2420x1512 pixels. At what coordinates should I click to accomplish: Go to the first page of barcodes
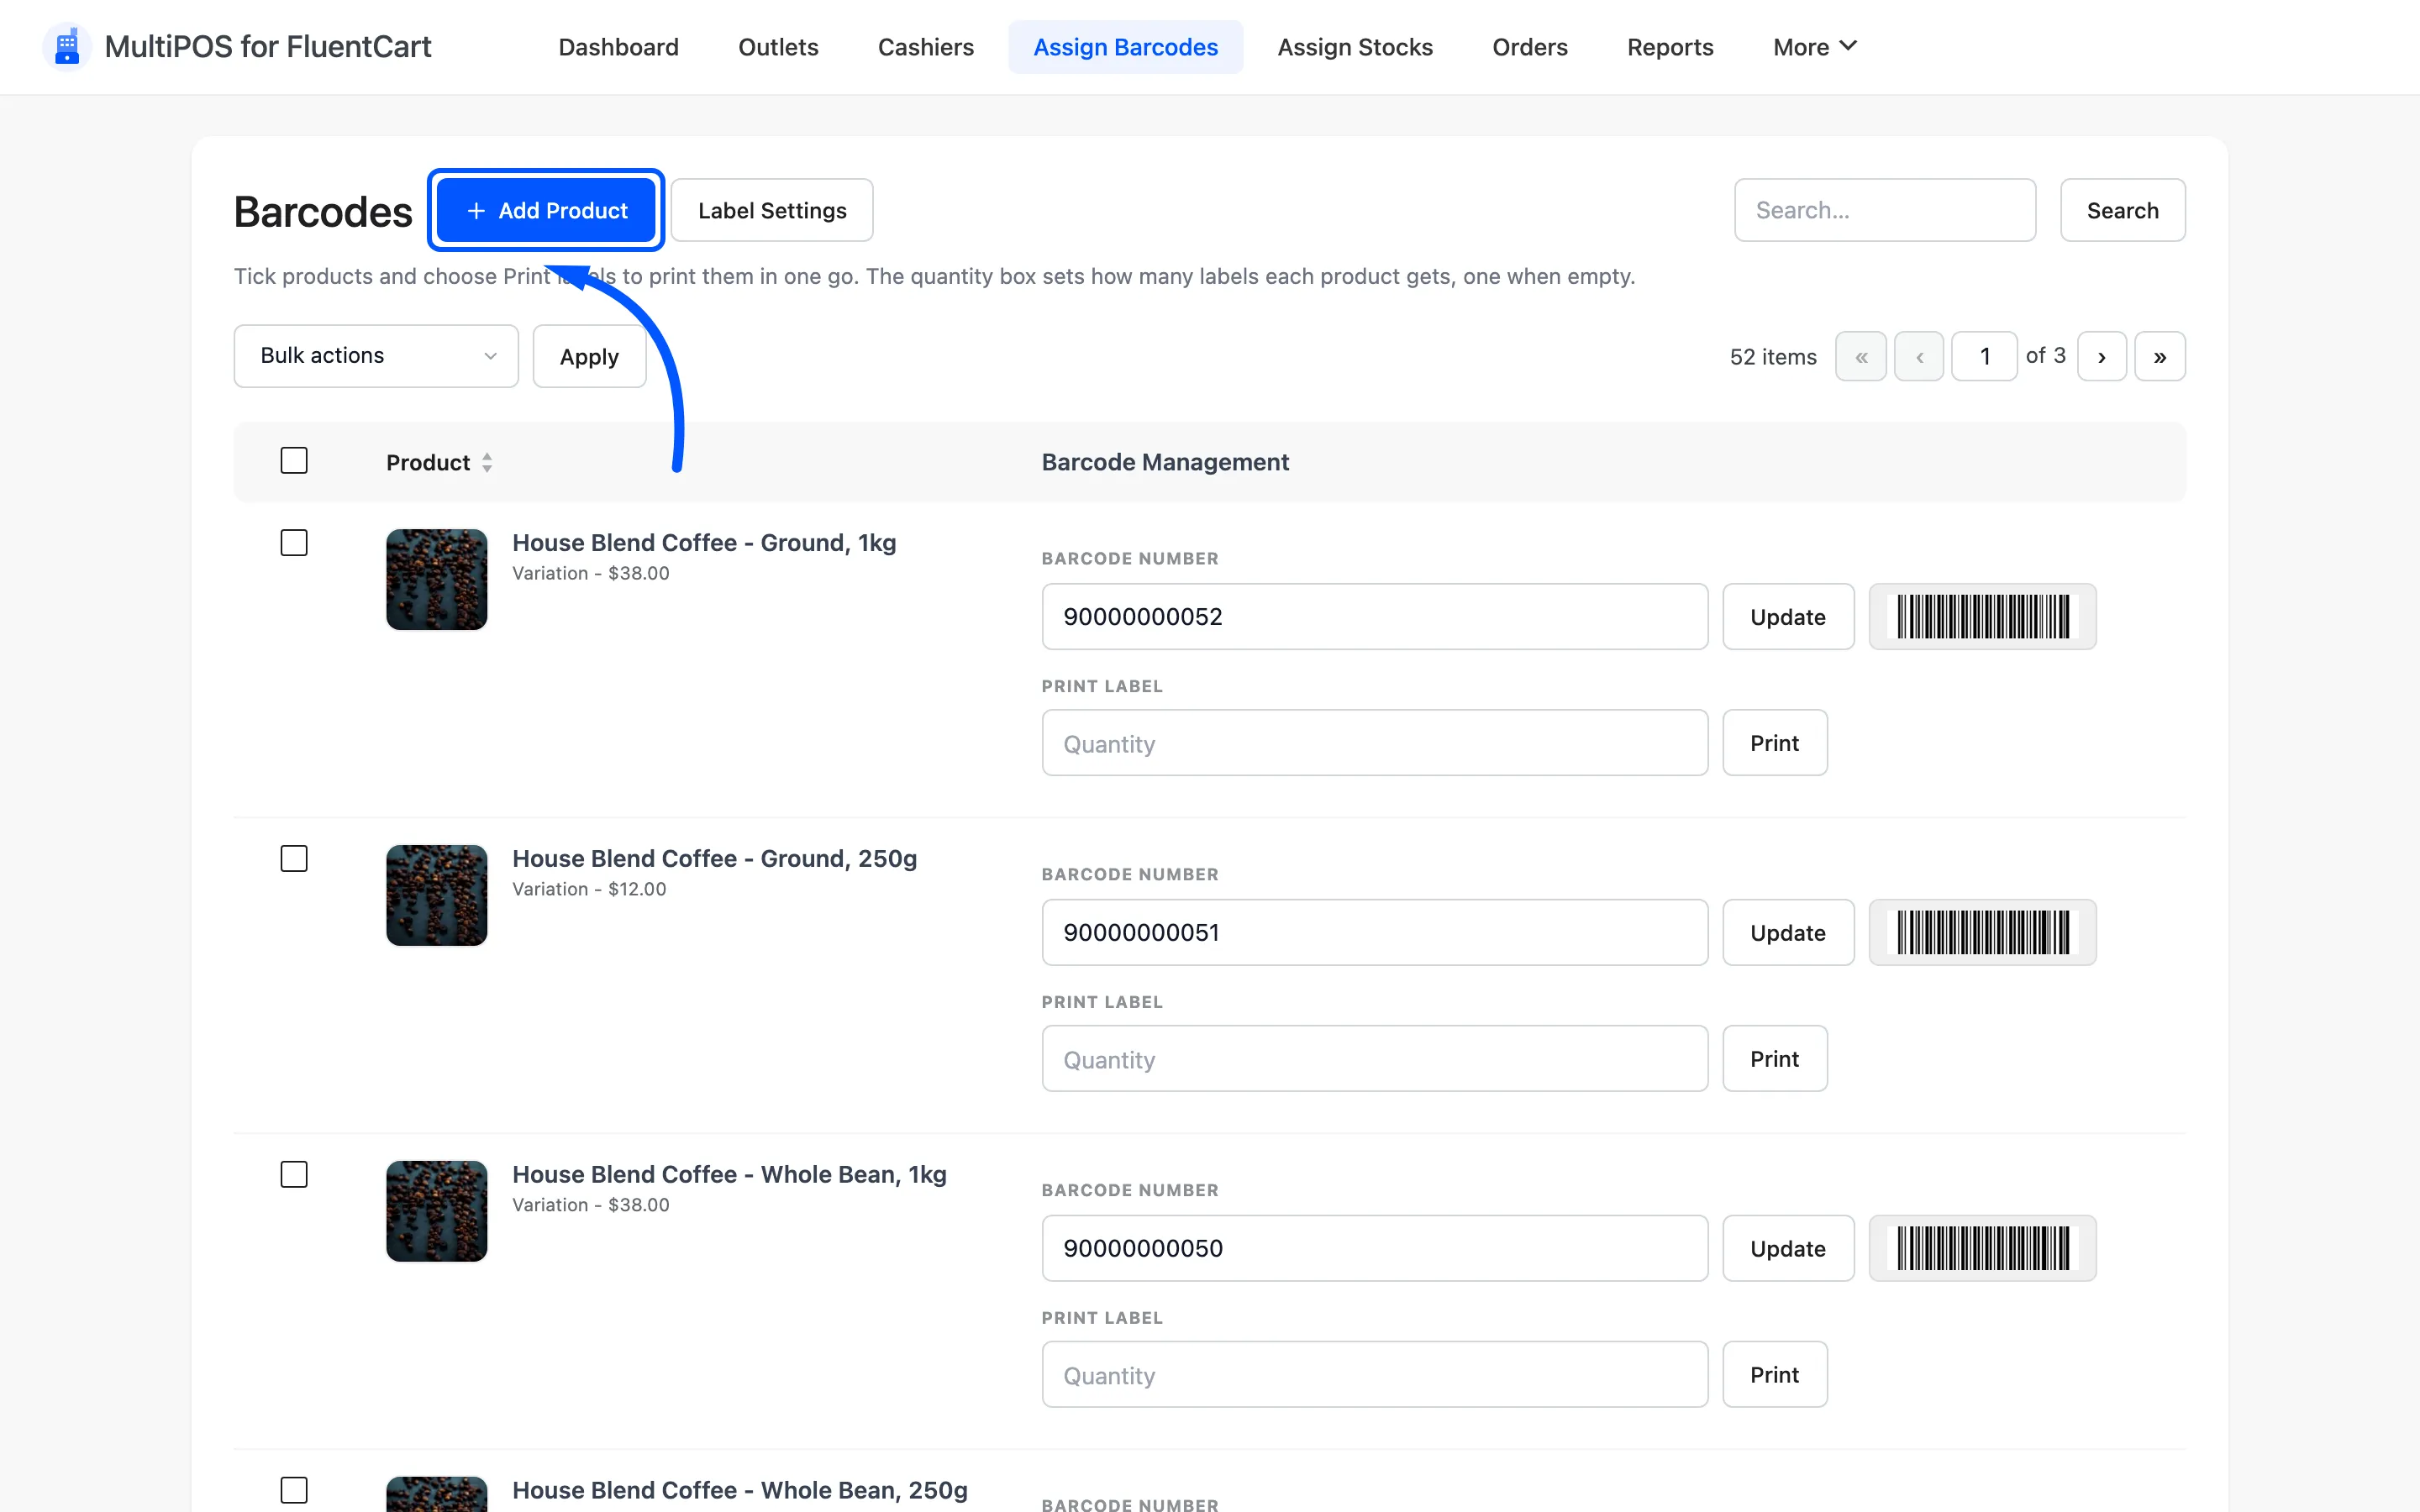pyautogui.click(x=1861, y=357)
